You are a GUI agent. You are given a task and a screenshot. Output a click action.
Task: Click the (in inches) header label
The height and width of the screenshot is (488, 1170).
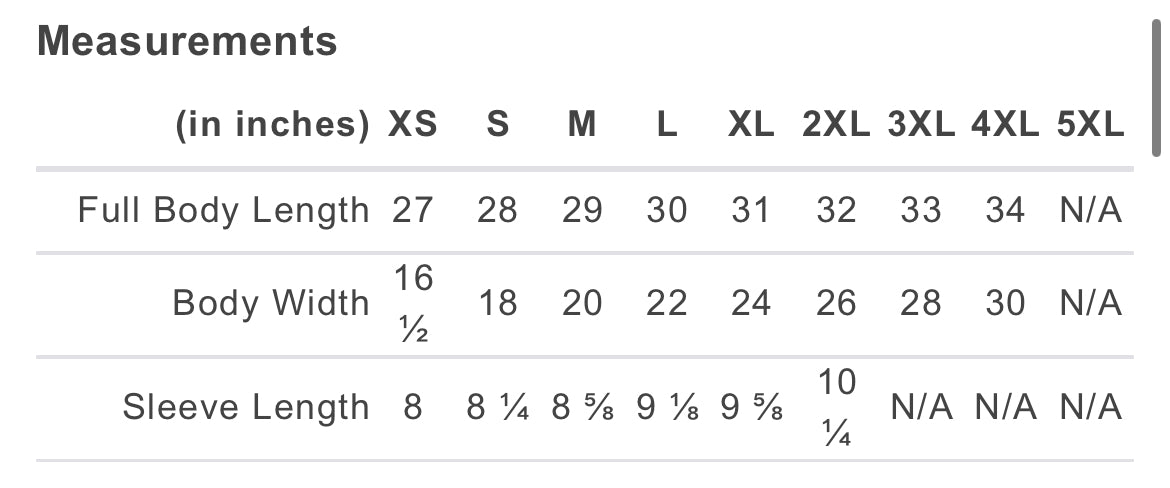[x=272, y=125]
